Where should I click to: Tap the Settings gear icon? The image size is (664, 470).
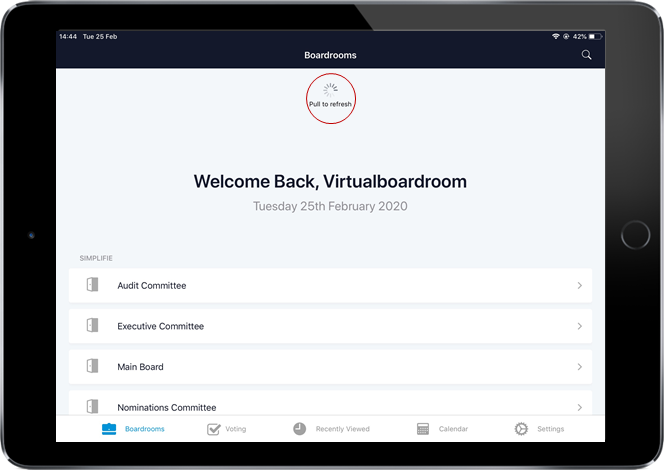click(521, 429)
